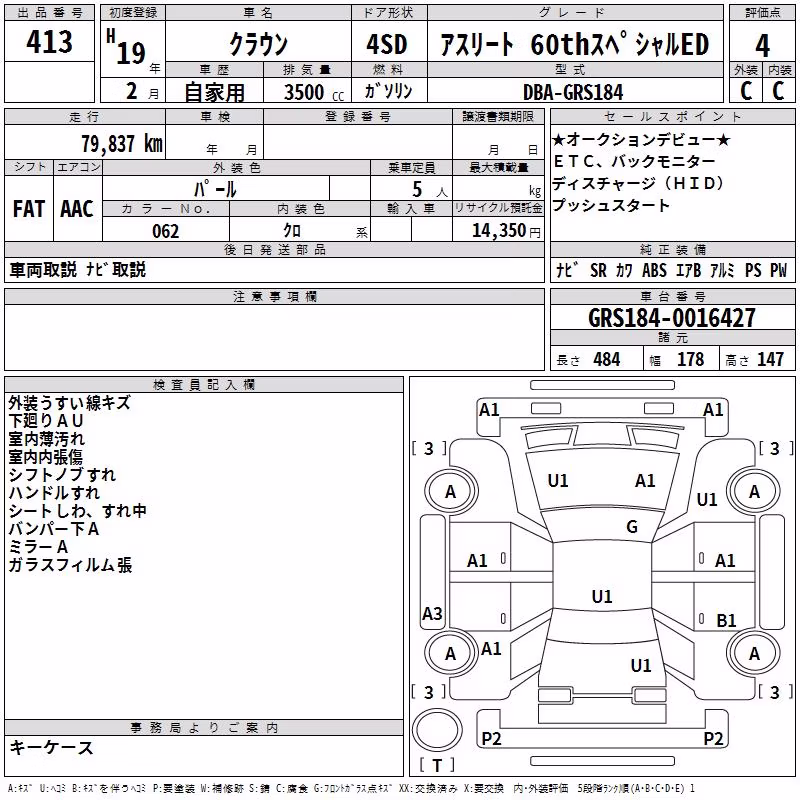Select the car name クラウン
Screen dimensions: 800x800
pyautogui.click(x=259, y=44)
